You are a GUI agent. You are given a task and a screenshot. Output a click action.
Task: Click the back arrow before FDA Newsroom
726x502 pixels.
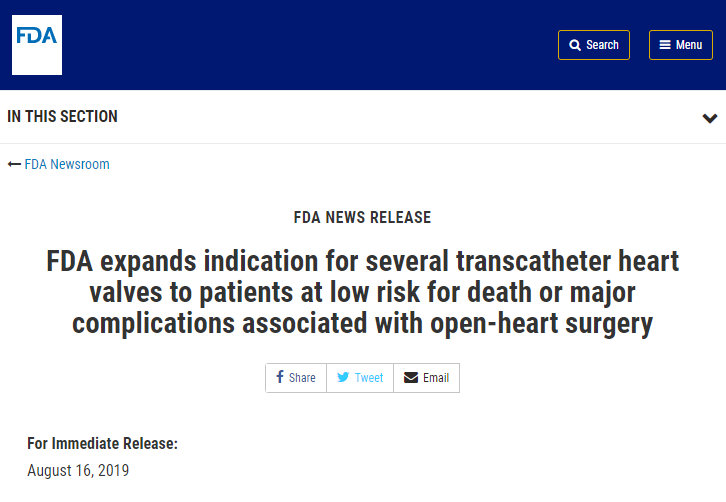pos(14,164)
